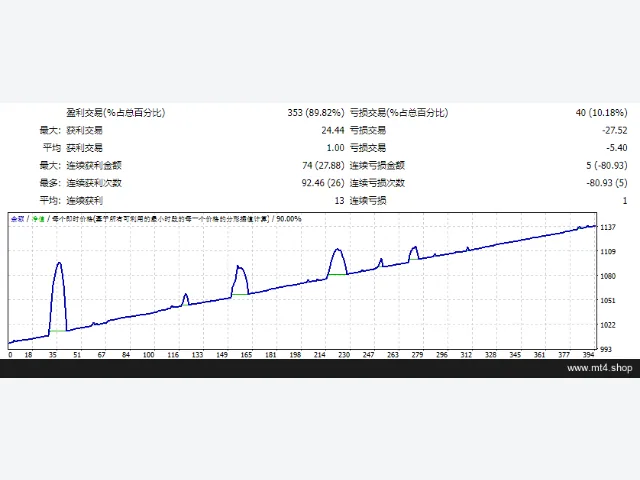Click the x-axis label "214"
Viewport: 640px width, 480px height.
point(320,355)
